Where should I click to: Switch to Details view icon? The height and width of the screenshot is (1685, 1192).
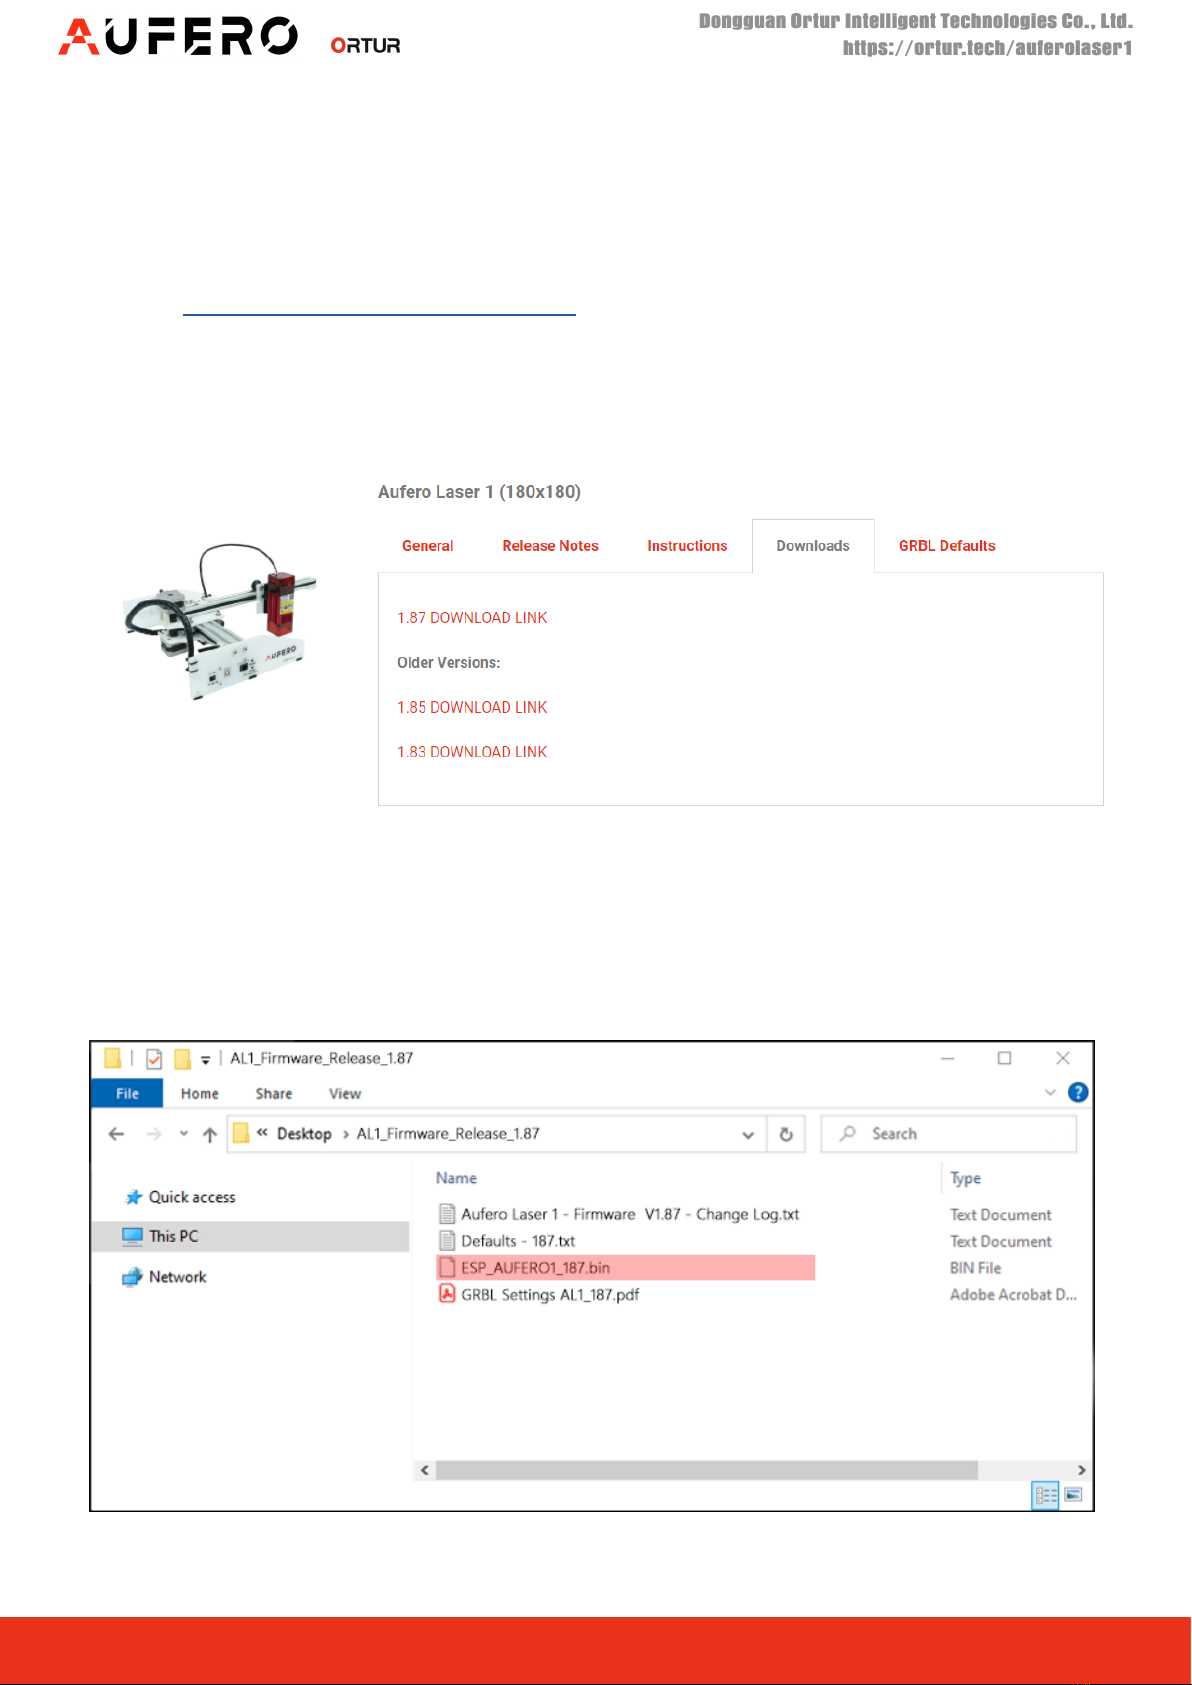pyautogui.click(x=1045, y=1496)
